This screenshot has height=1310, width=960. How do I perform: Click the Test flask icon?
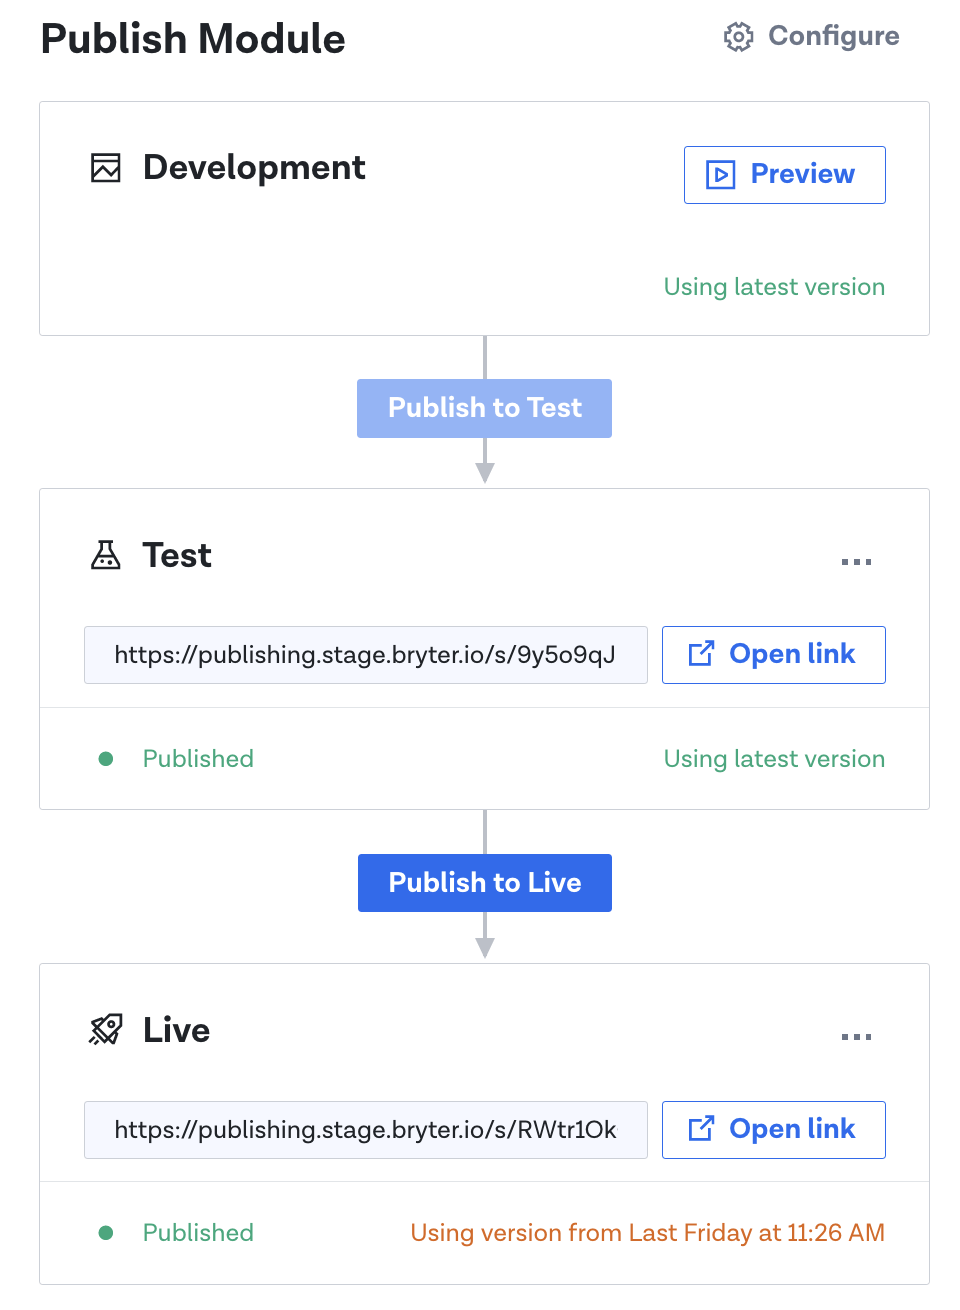click(x=106, y=555)
